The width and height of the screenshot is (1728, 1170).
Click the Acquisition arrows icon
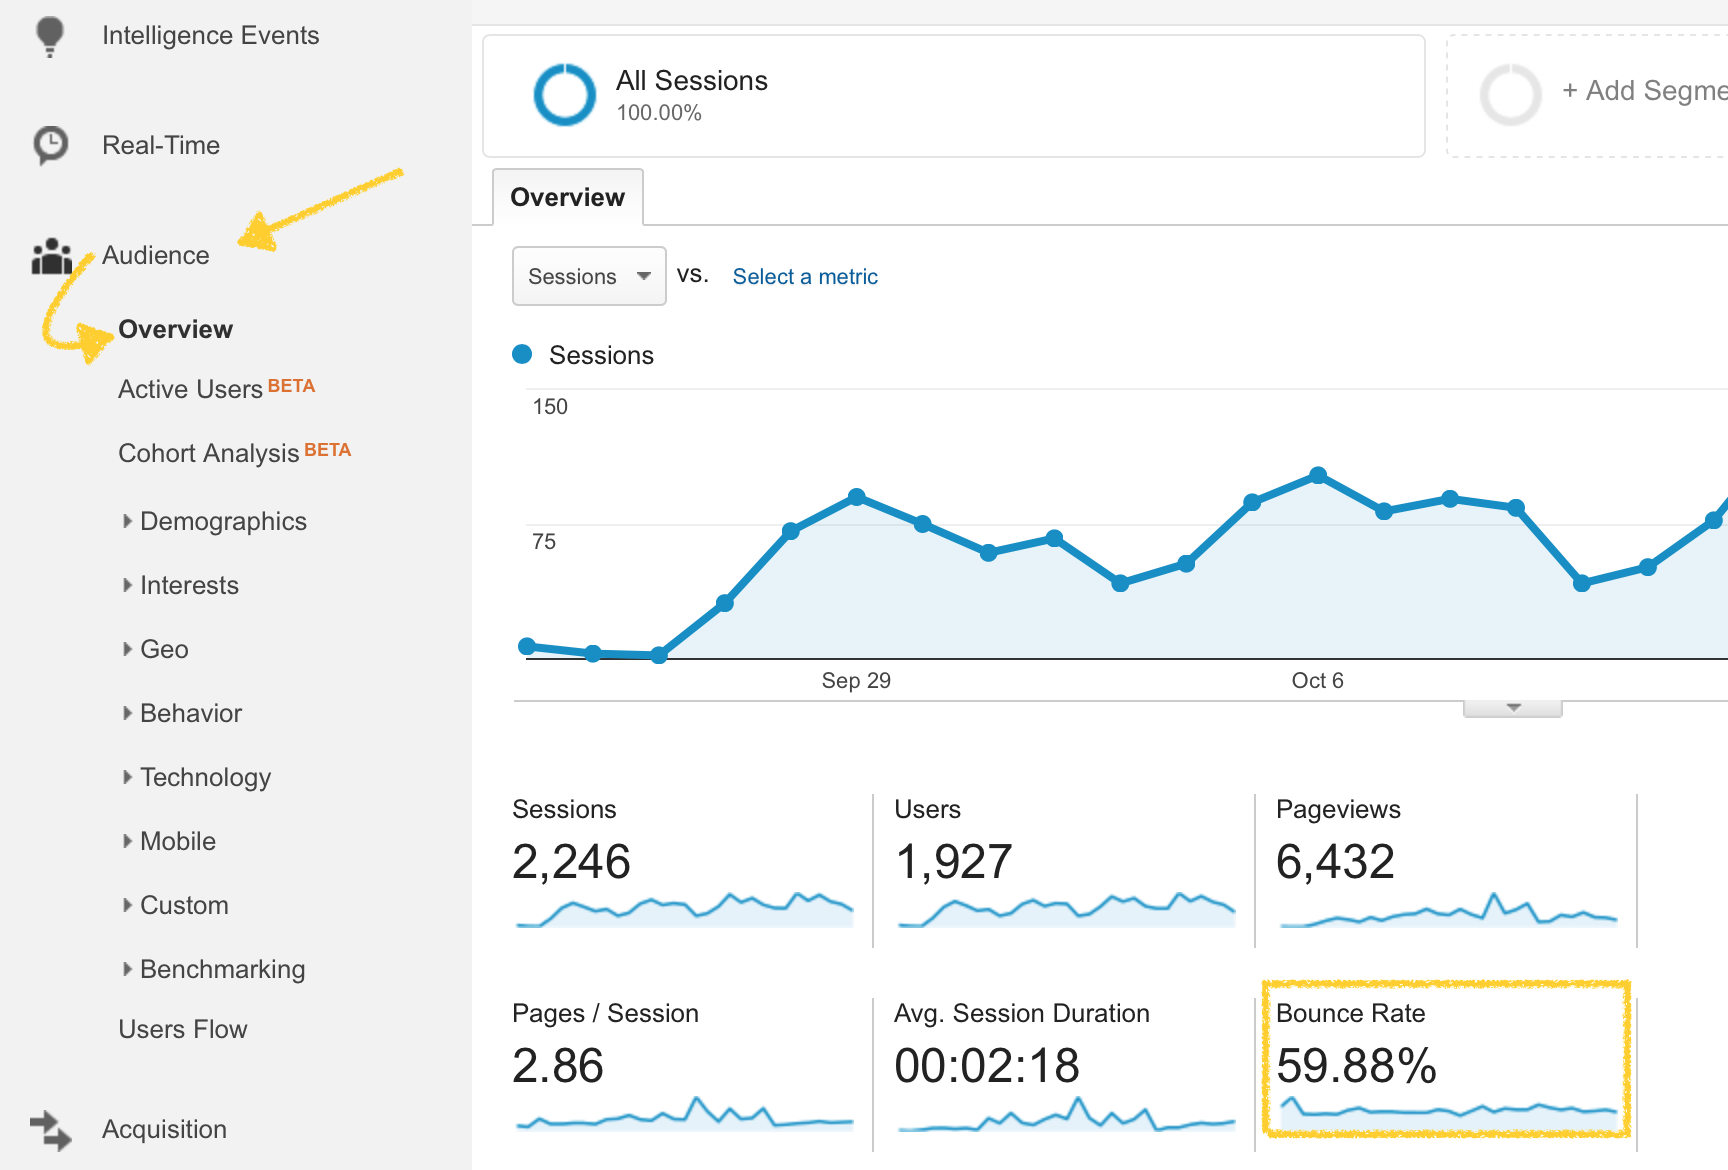point(50,1130)
